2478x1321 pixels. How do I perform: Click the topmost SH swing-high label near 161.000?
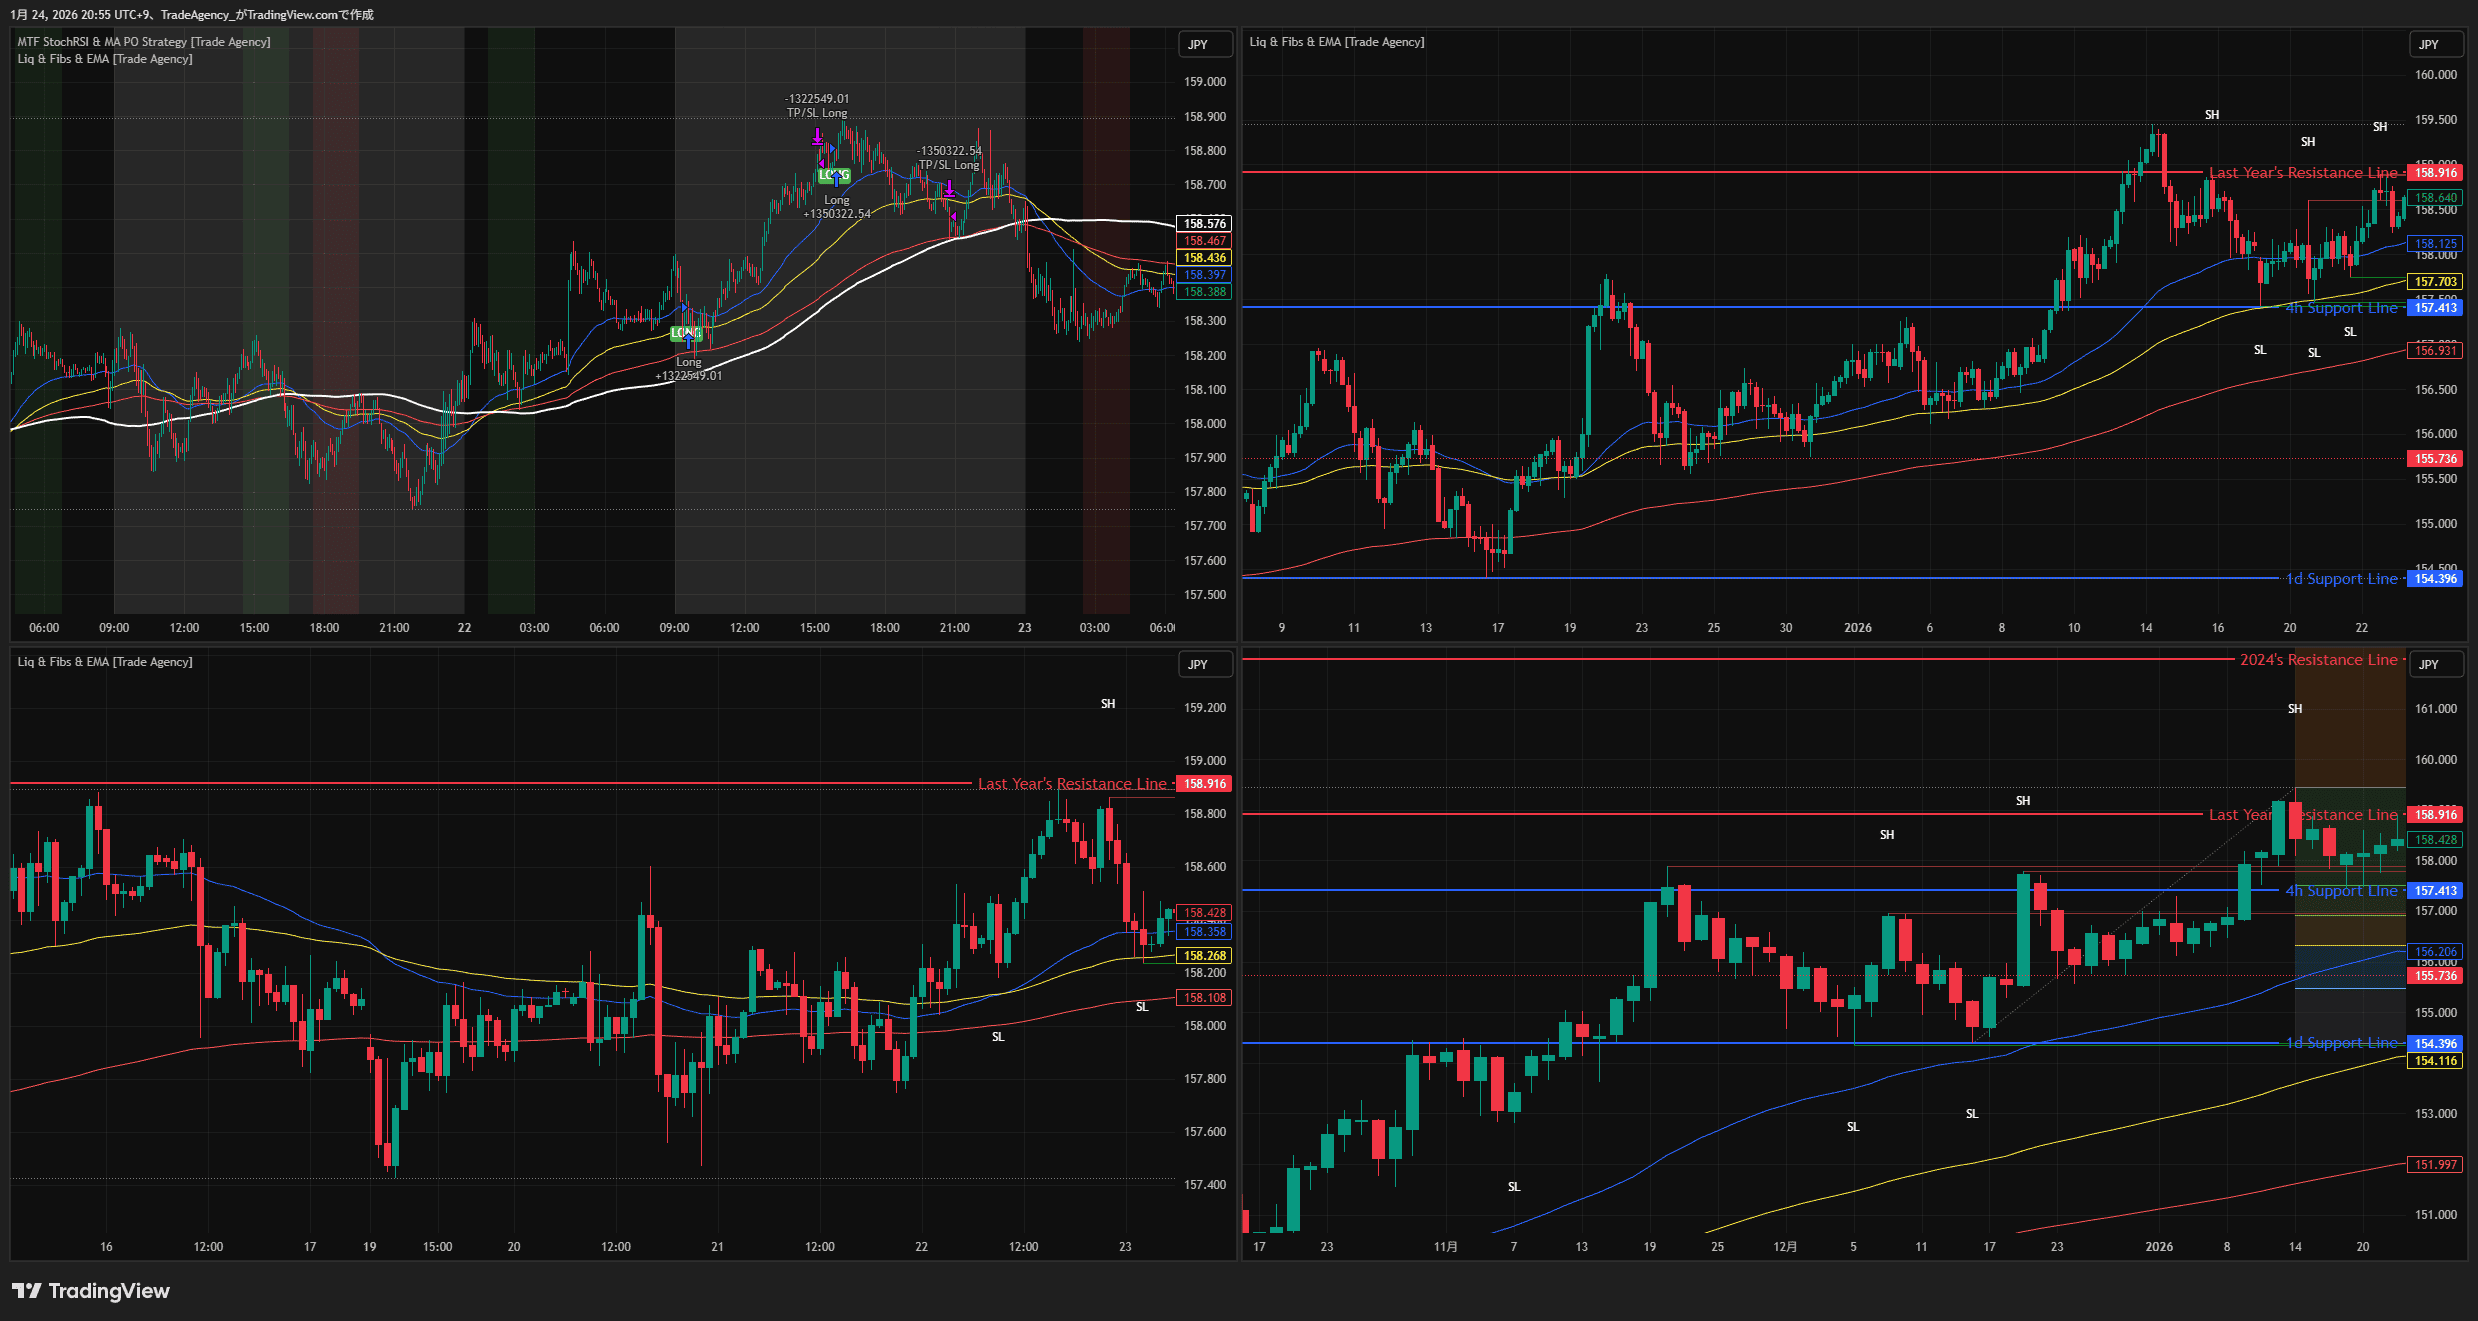pos(2295,709)
